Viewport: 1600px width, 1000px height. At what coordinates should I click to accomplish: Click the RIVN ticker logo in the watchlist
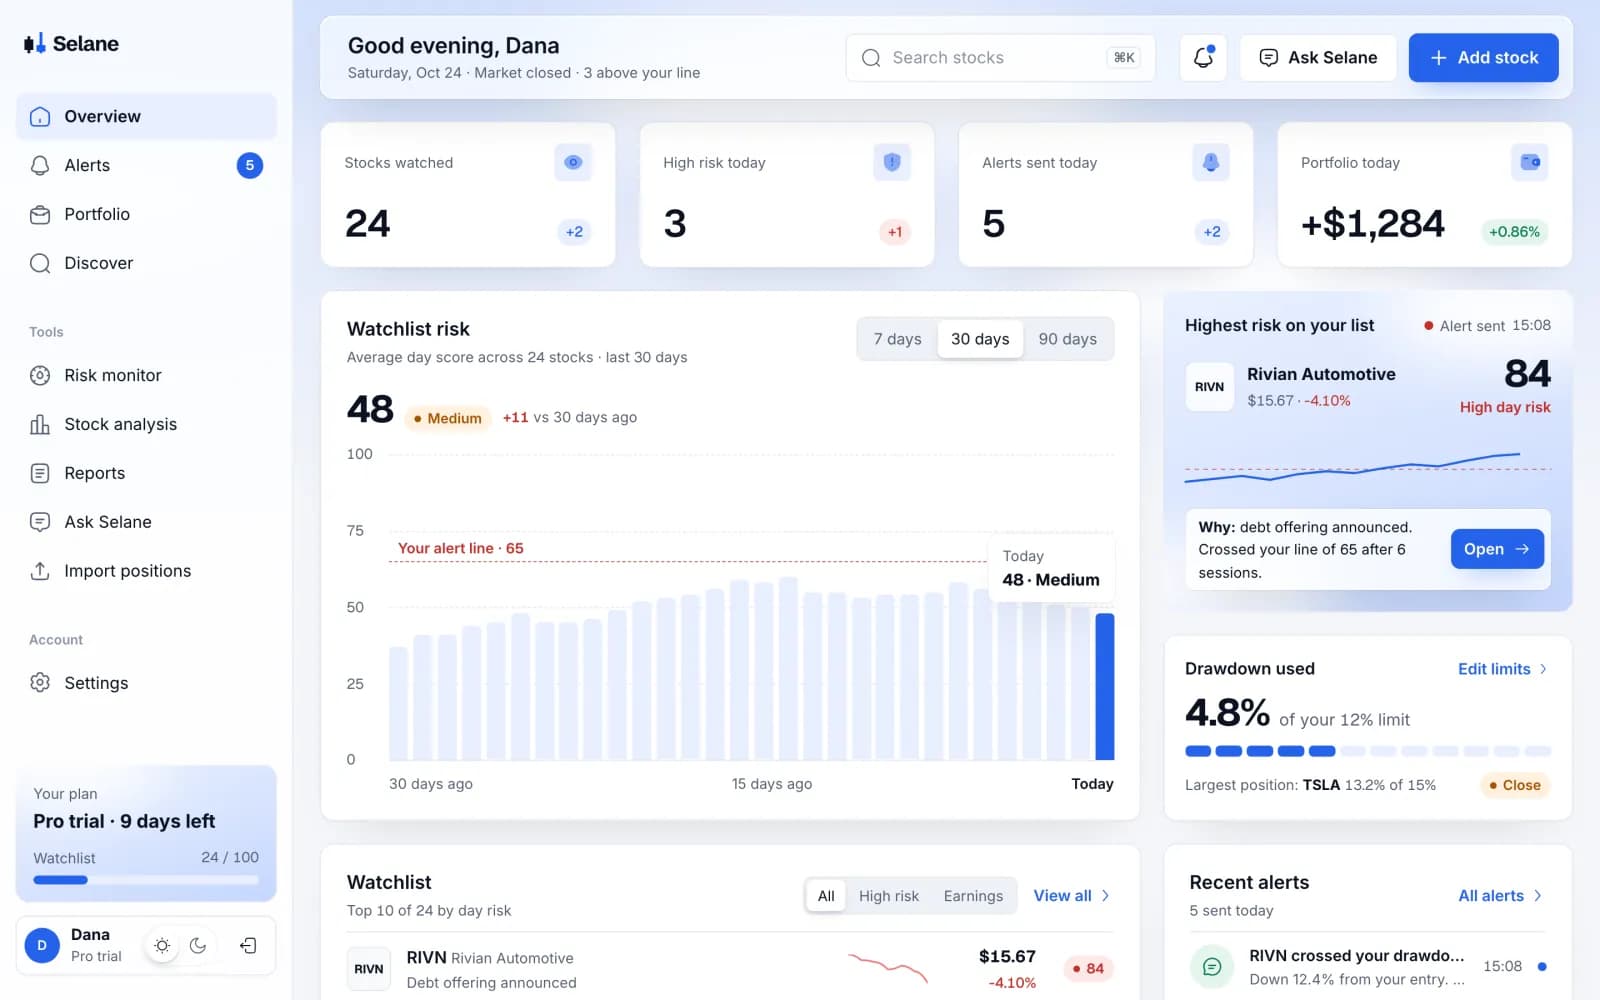click(369, 969)
